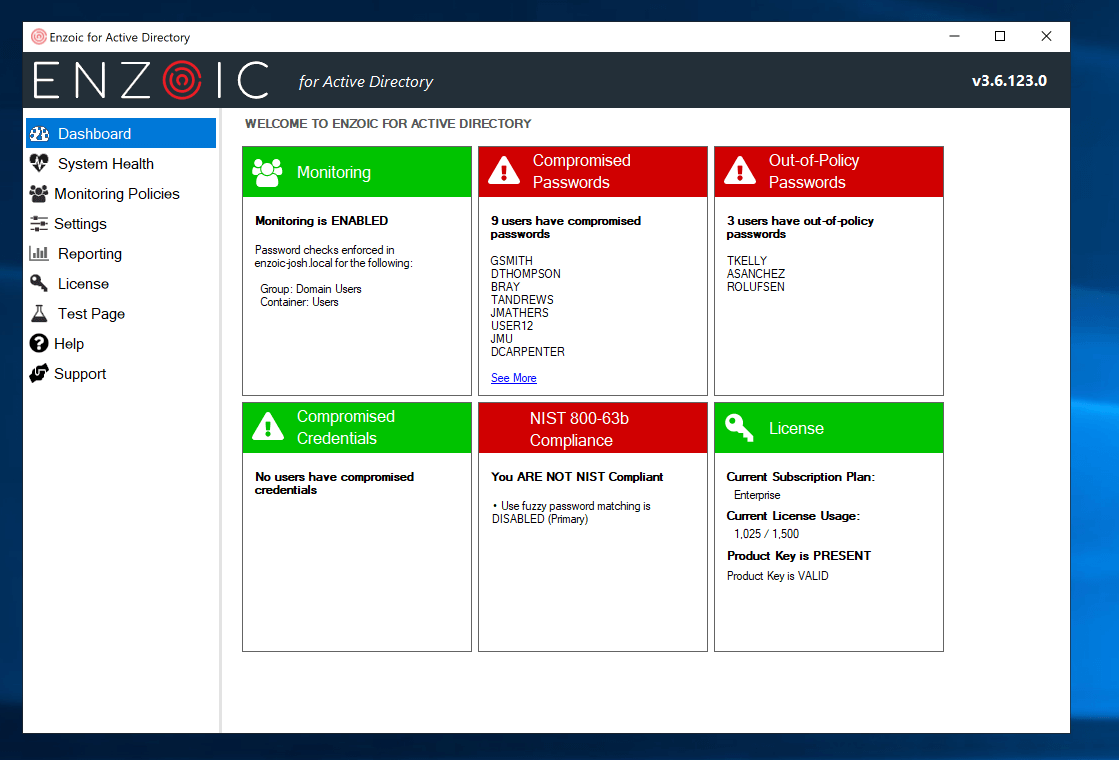Click the Monitoring Policies people icon
1119x760 pixels.
(39, 194)
